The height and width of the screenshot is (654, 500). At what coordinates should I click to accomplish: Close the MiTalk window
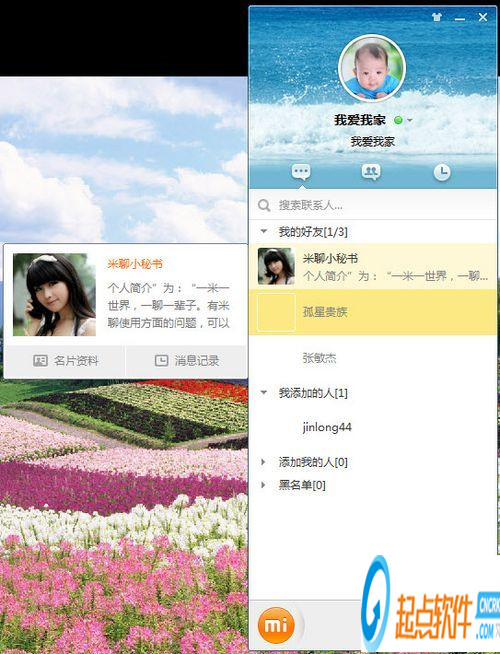pos(483,17)
